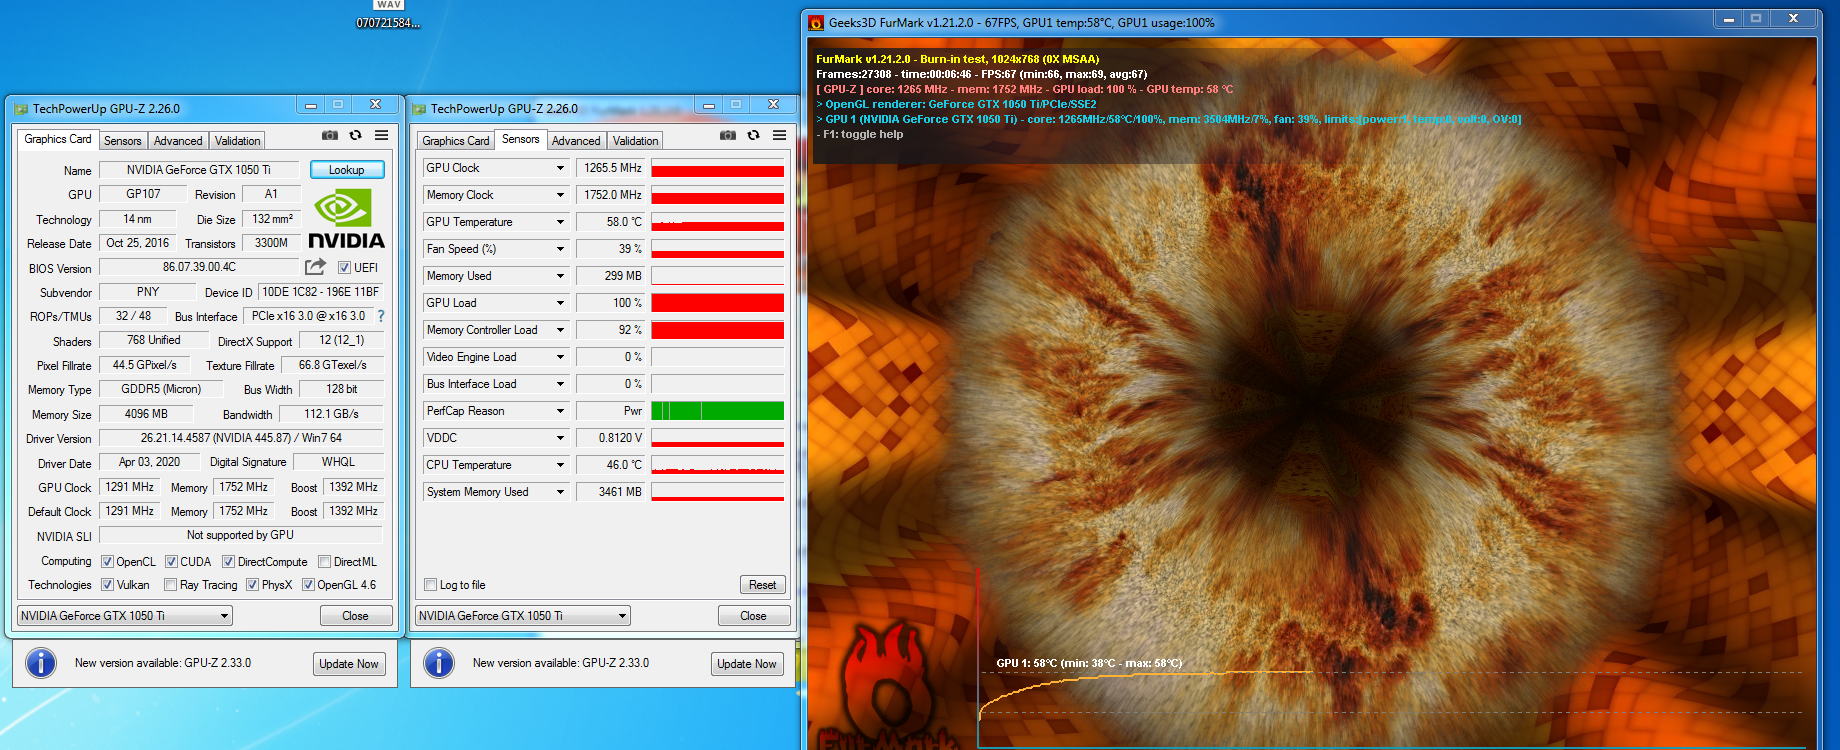This screenshot has width=1840, height=750.
Task: Open hamburger menu in GPU-Z Sensors window
Action: [780, 135]
